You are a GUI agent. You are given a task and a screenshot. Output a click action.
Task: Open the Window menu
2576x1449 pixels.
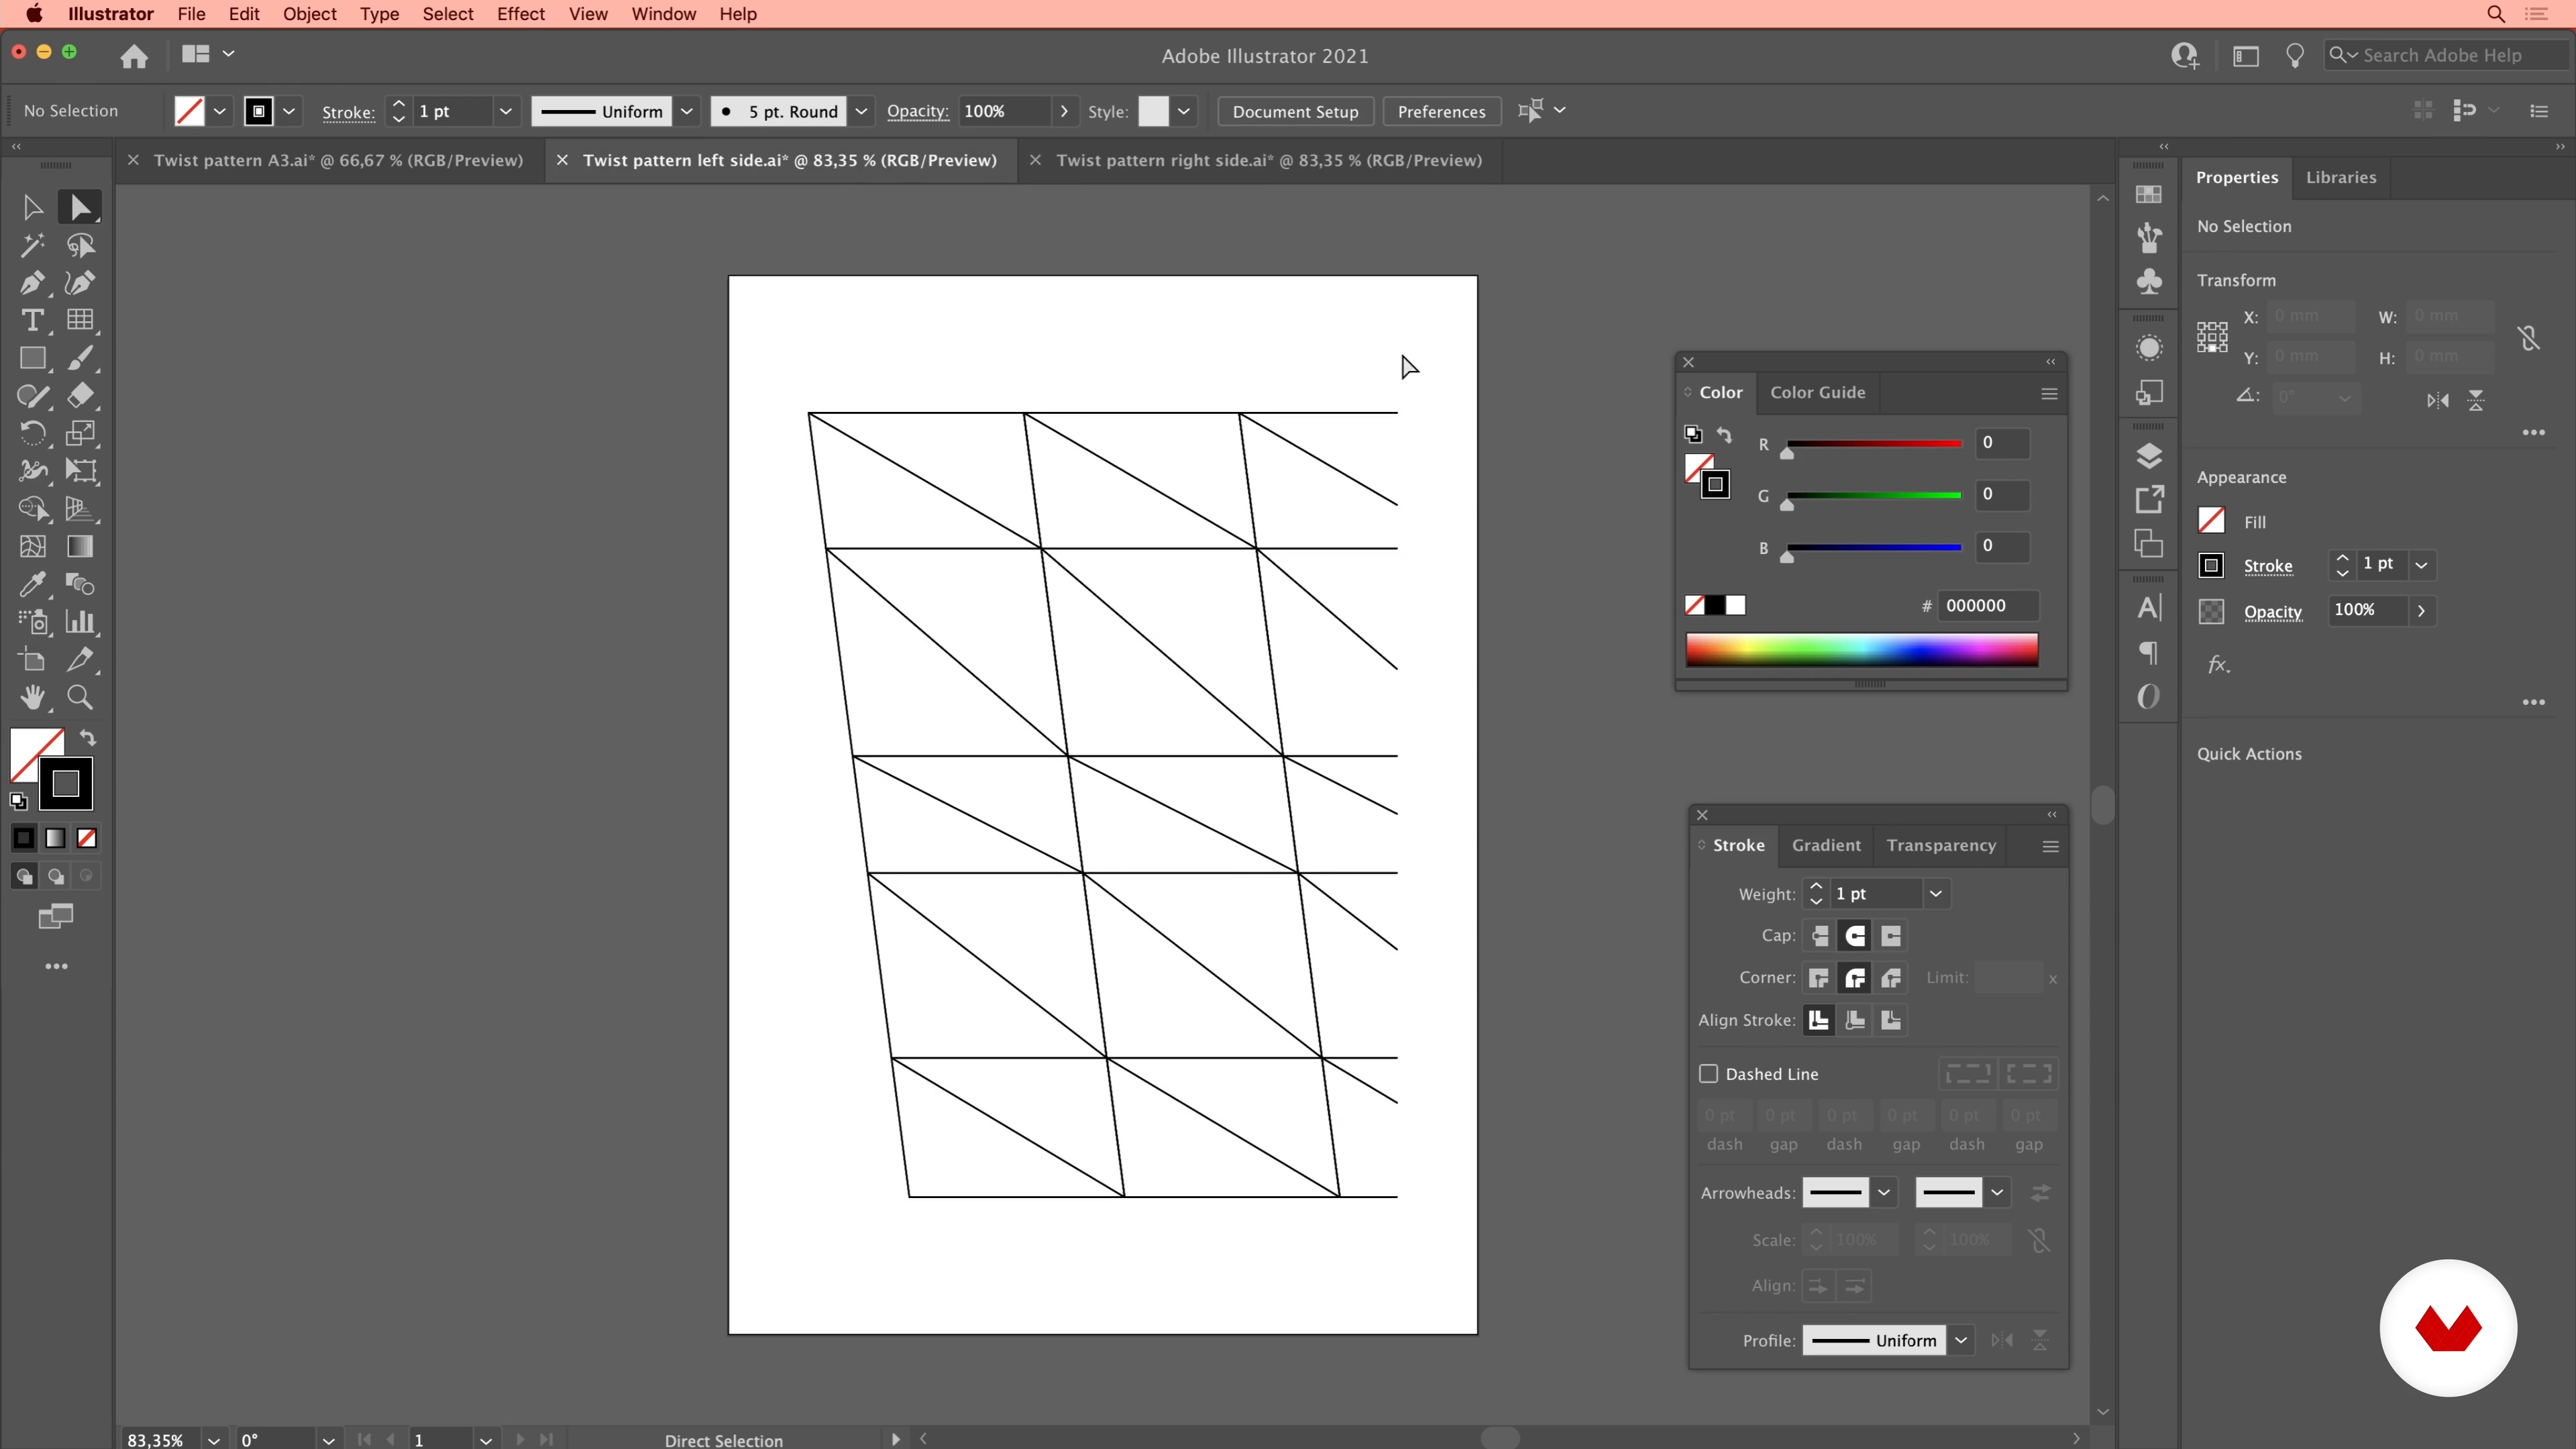664,14
